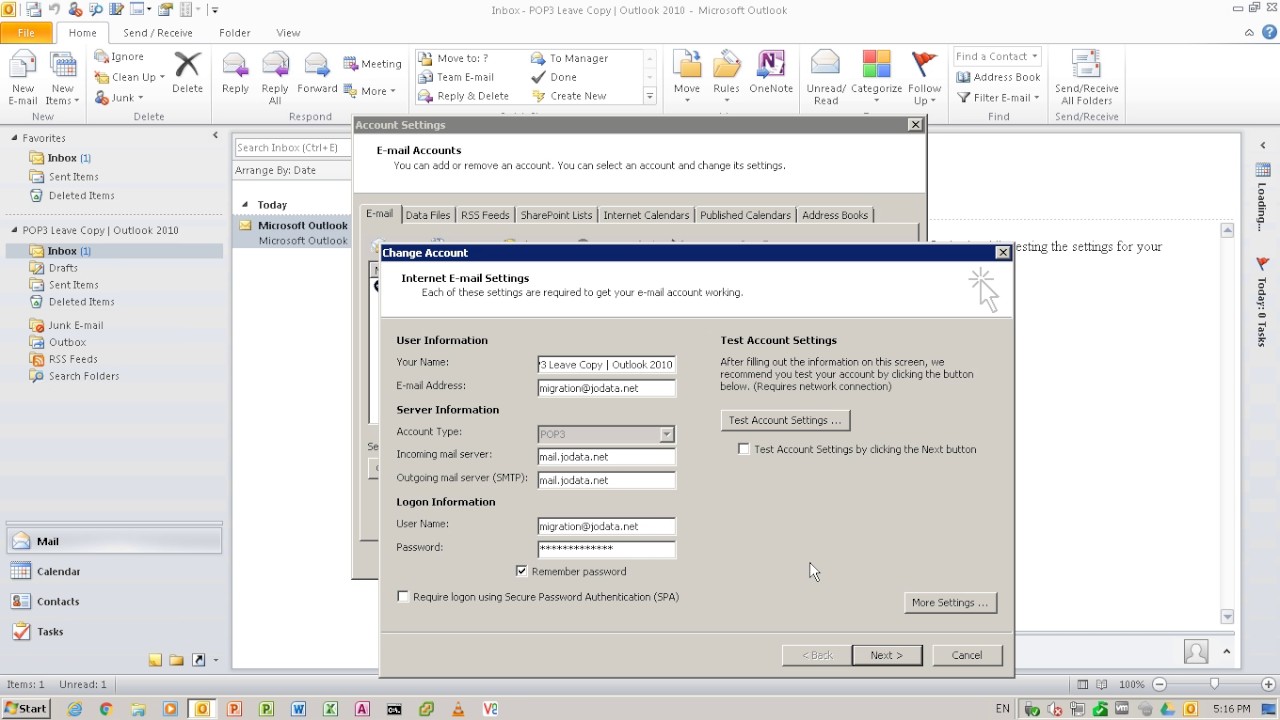Screen dimensions: 1280x720
Task: Open the Address Book
Action: pyautogui.click(x=998, y=77)
